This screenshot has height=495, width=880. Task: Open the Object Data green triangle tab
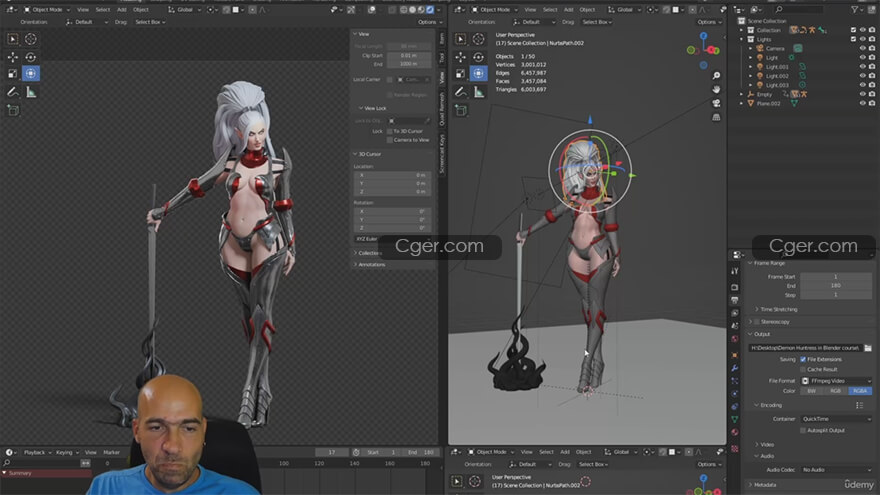tap(735, 419)
